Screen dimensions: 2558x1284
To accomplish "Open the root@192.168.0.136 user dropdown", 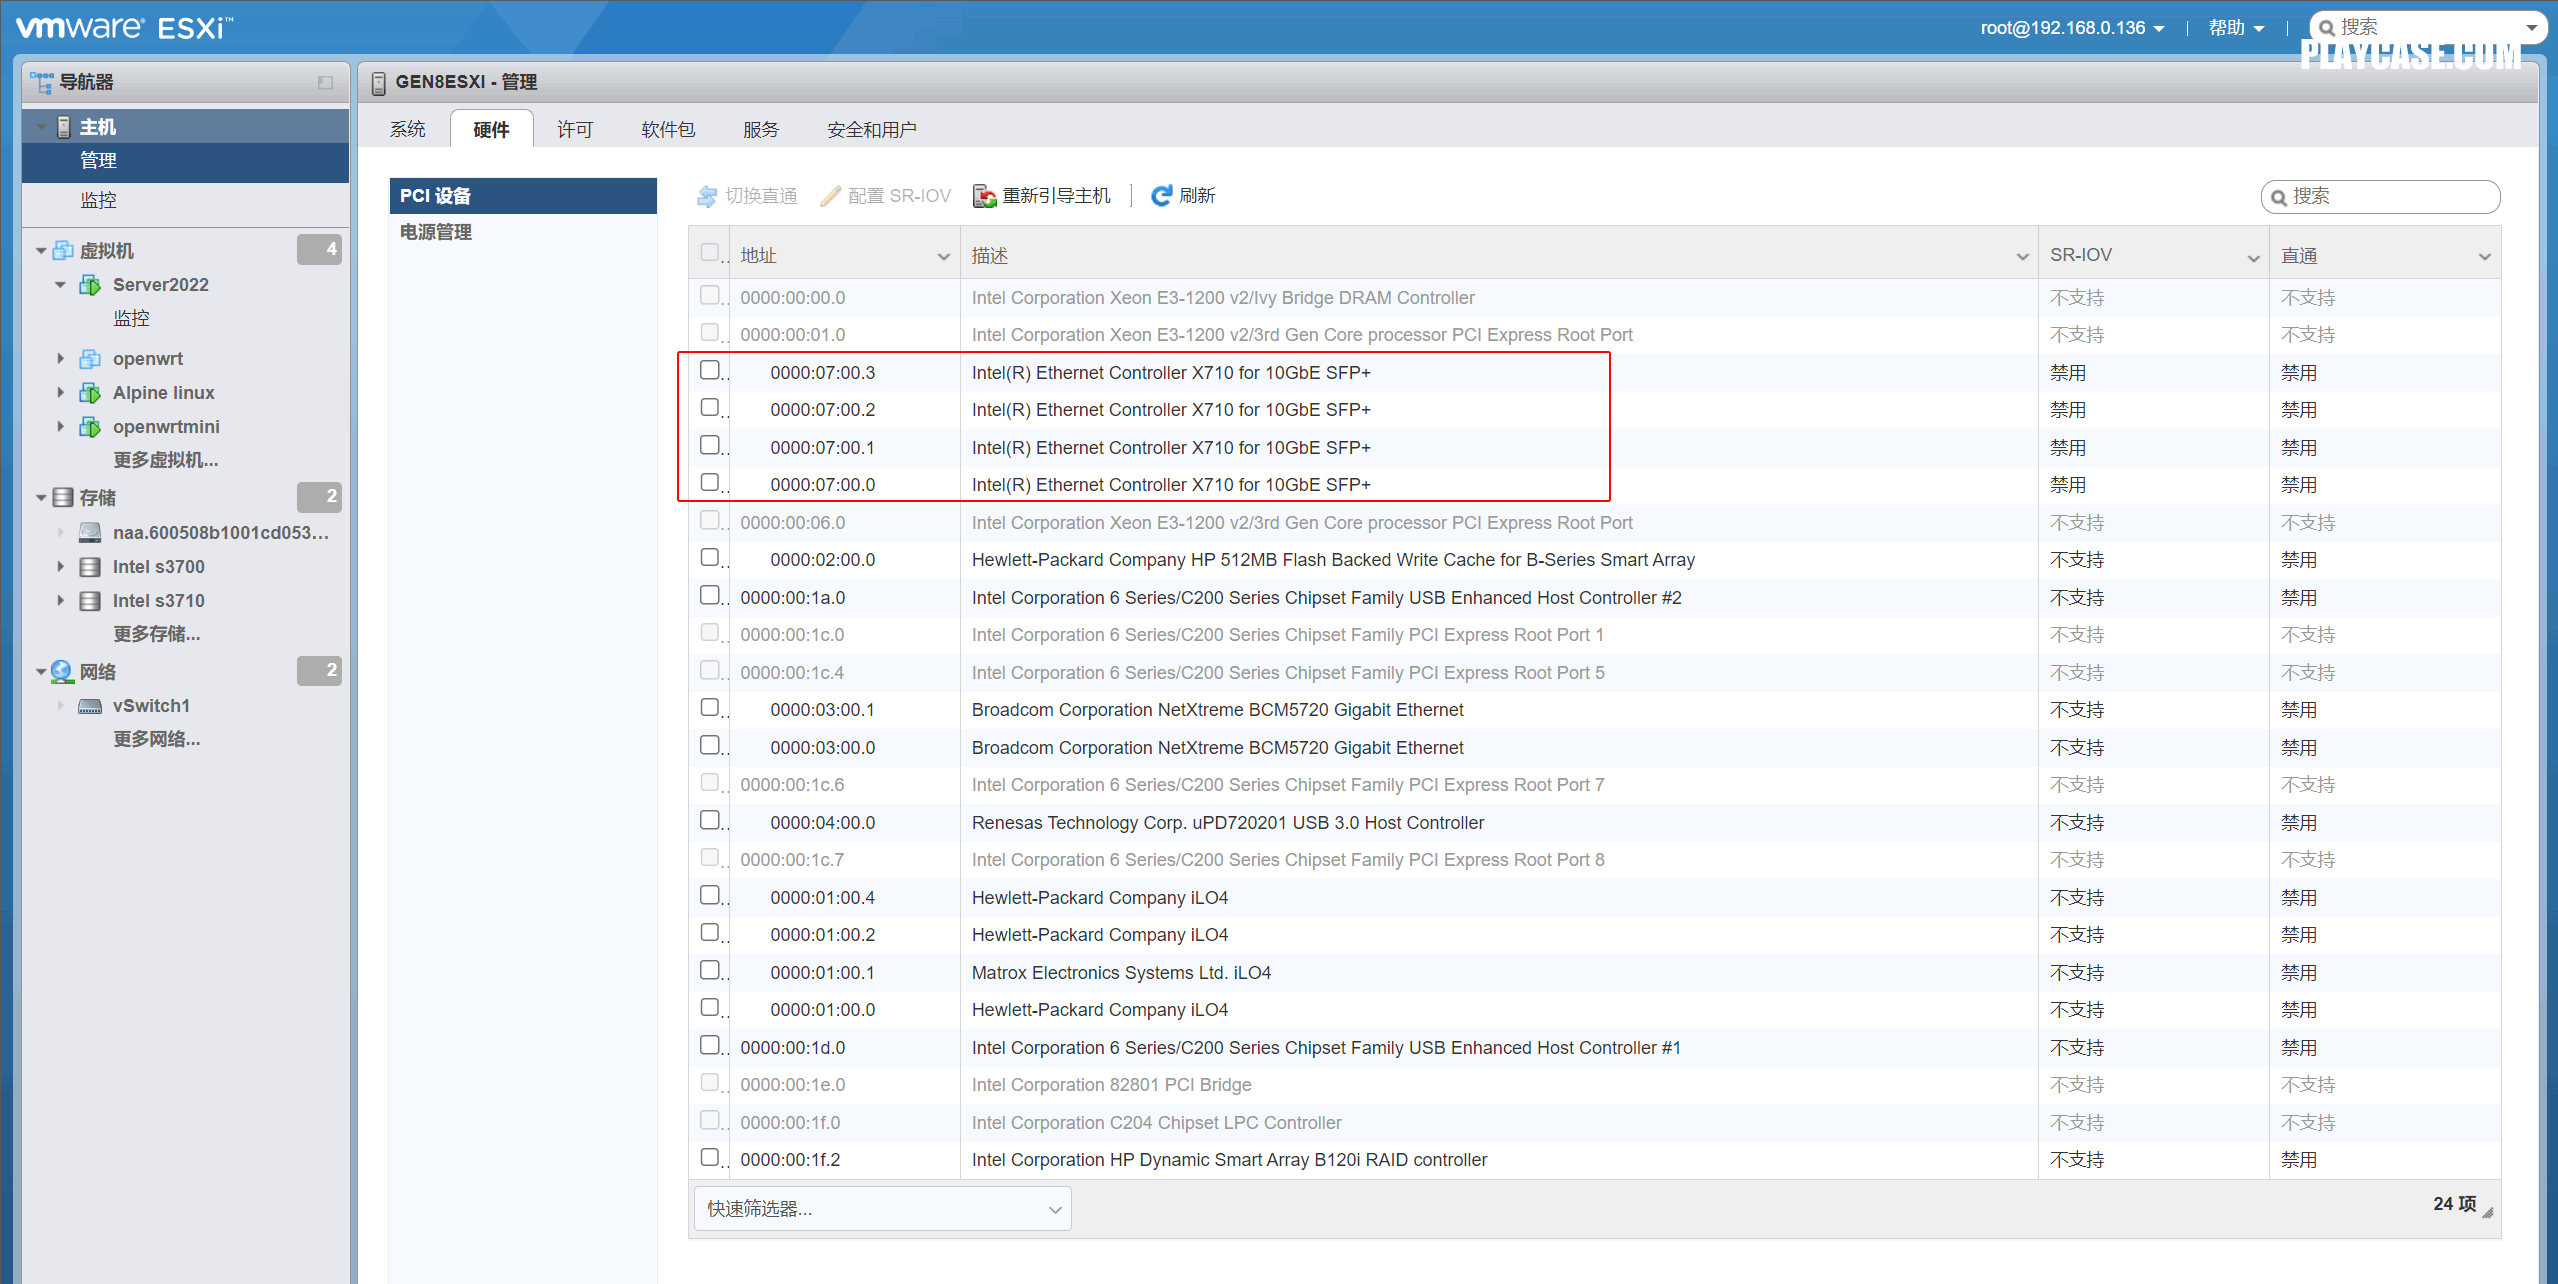I will (x=2072, y=28).
